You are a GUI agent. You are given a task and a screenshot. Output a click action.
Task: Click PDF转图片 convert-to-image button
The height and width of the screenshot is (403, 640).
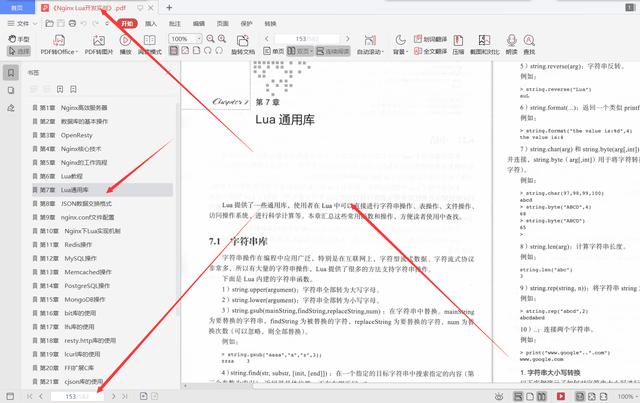tap(99, 45)
